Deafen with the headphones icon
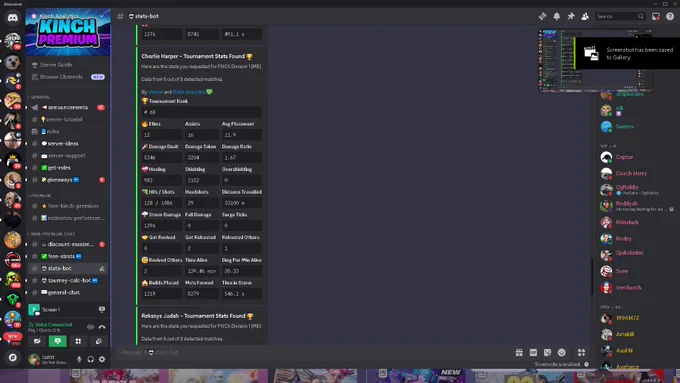The width and height of the screenshot is (680, 383). (x=91, y=359)
